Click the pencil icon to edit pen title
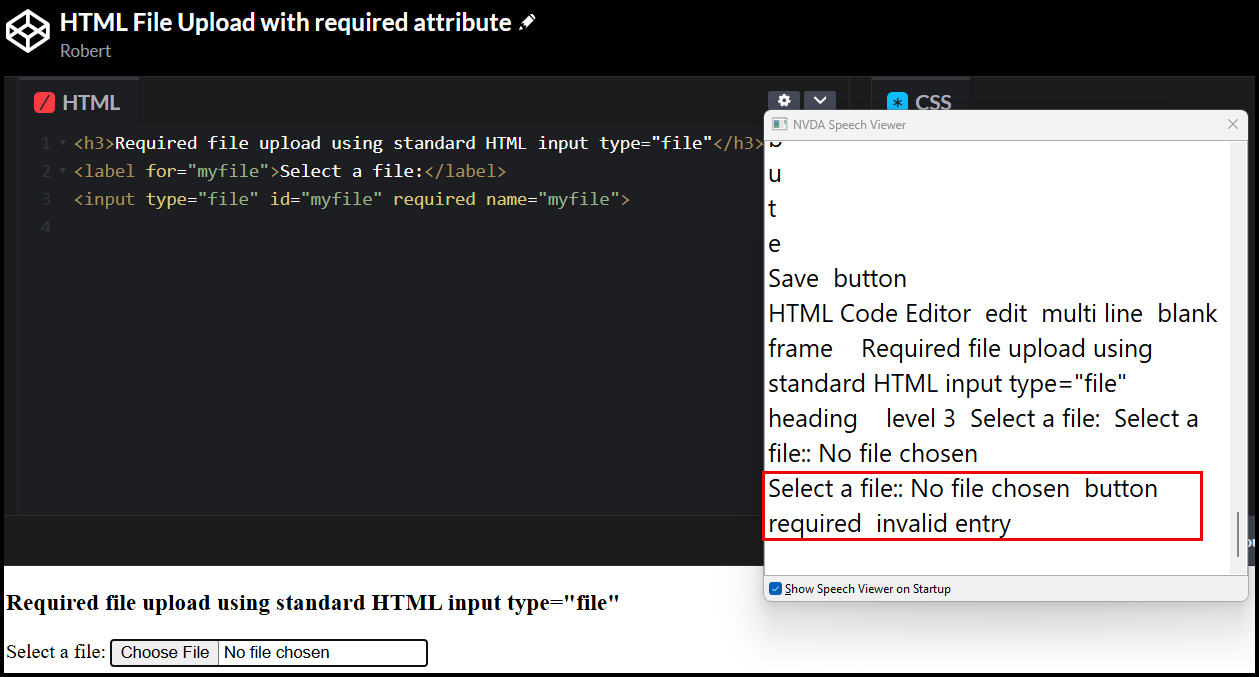Screen dimensions: 1259x677 [528, 22]
